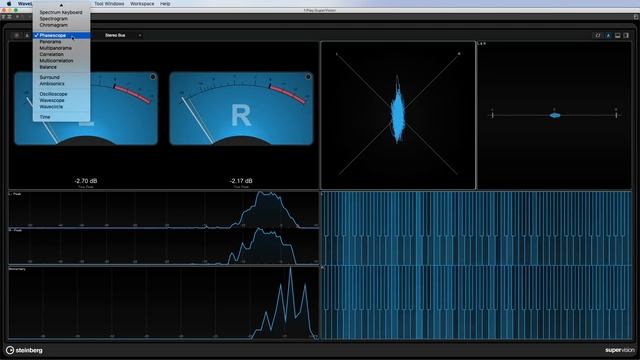Click the vertical split layout icon
The image size is (640, 360).
tap(627, 36)
